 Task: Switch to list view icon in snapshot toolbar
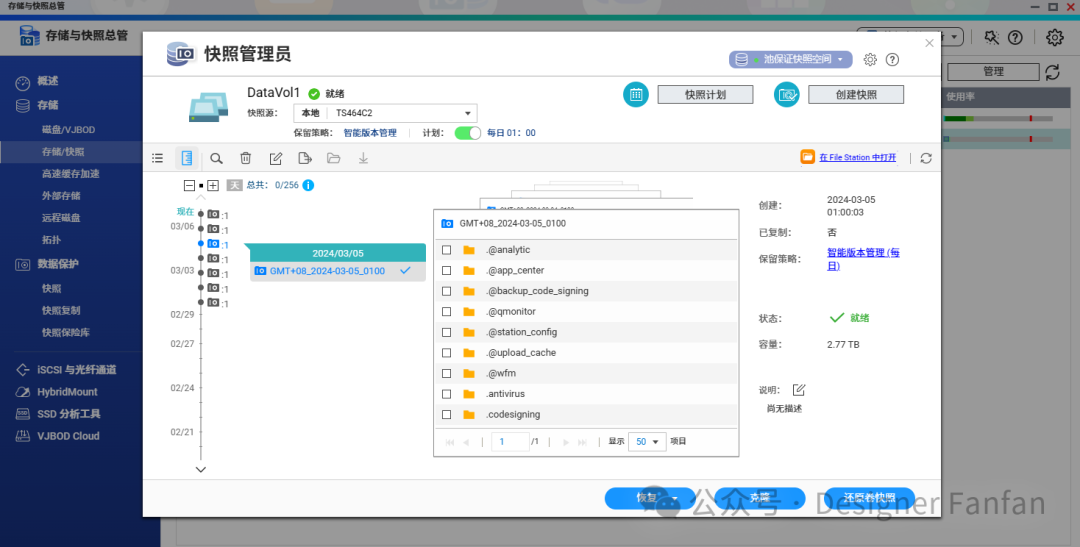tap(157, 158)
